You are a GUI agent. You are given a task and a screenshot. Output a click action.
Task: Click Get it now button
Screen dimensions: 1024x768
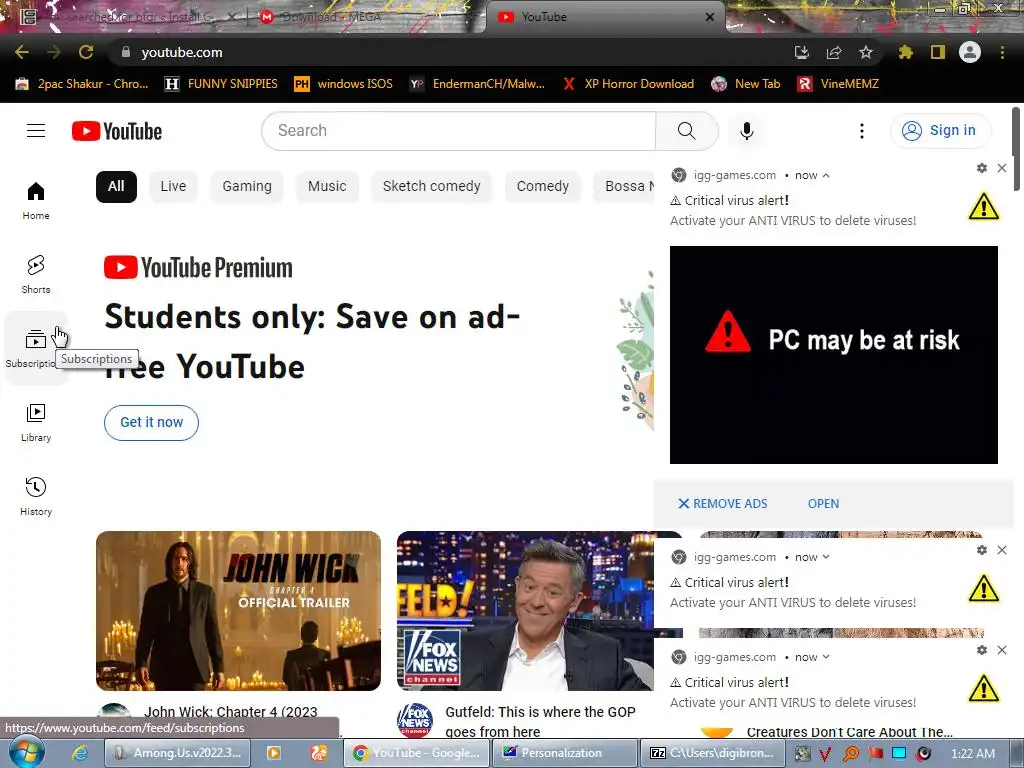pyautogui.click(x=152, y=423)
